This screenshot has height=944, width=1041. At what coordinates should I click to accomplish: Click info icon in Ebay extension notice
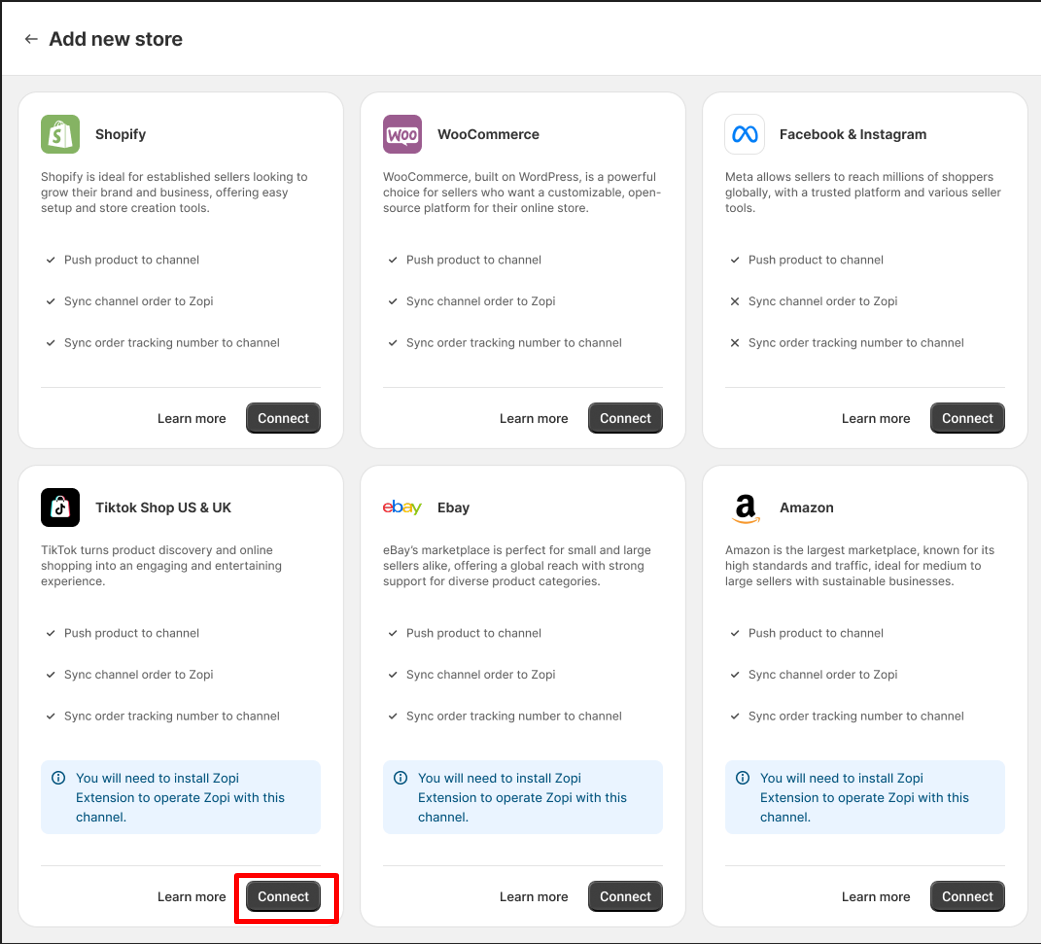[400, 777]
